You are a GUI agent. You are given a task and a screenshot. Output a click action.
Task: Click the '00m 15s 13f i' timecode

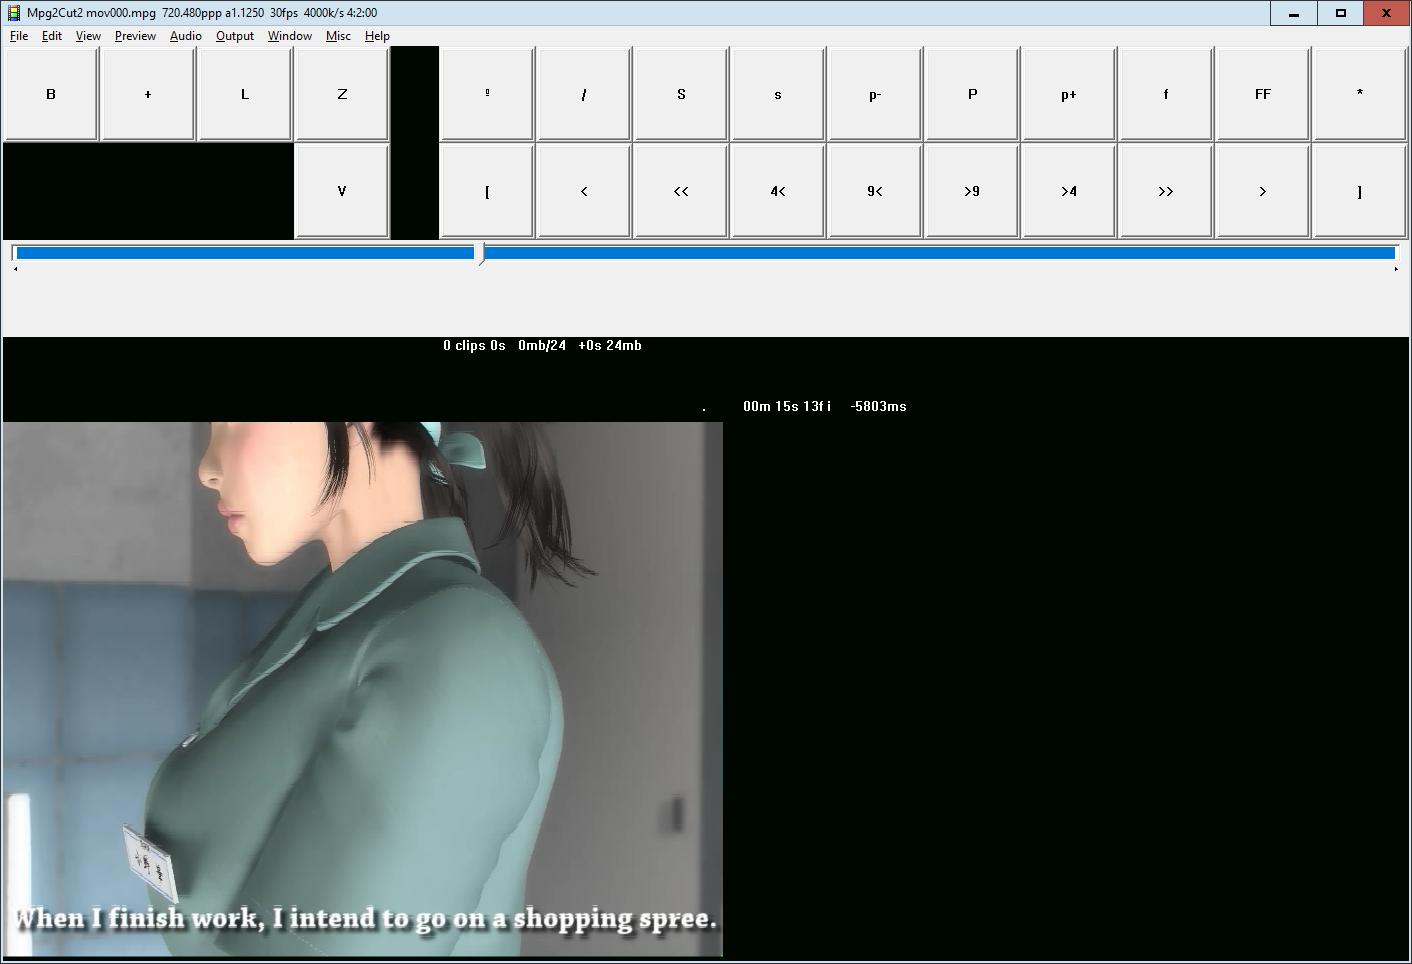787,407
